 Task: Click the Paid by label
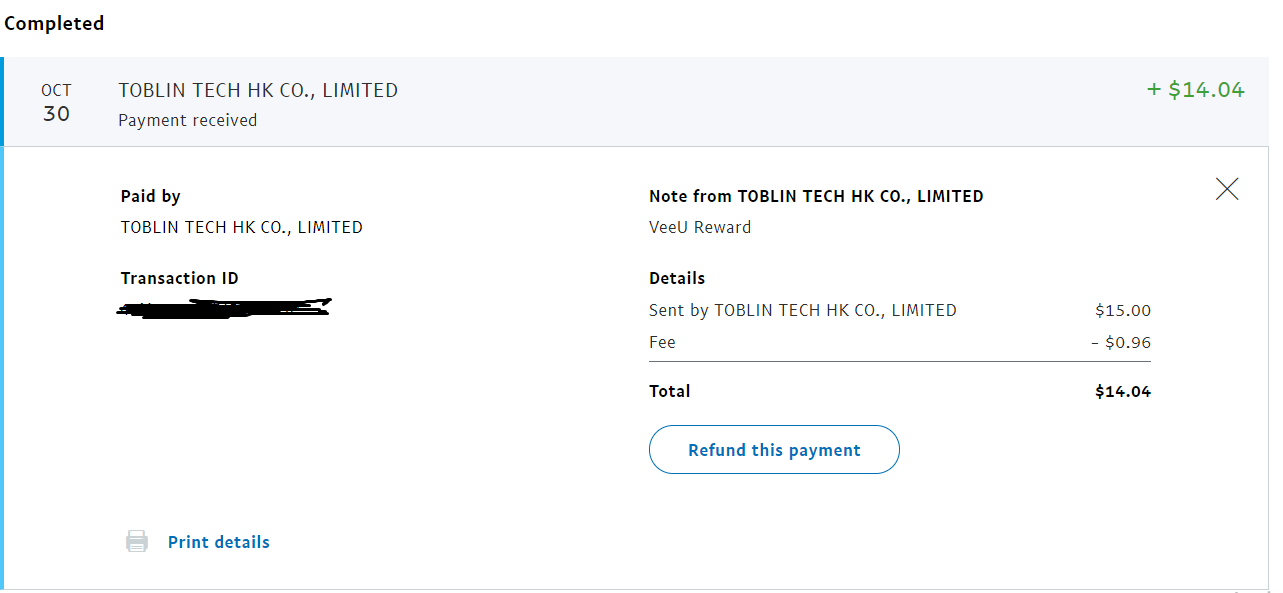150,196
